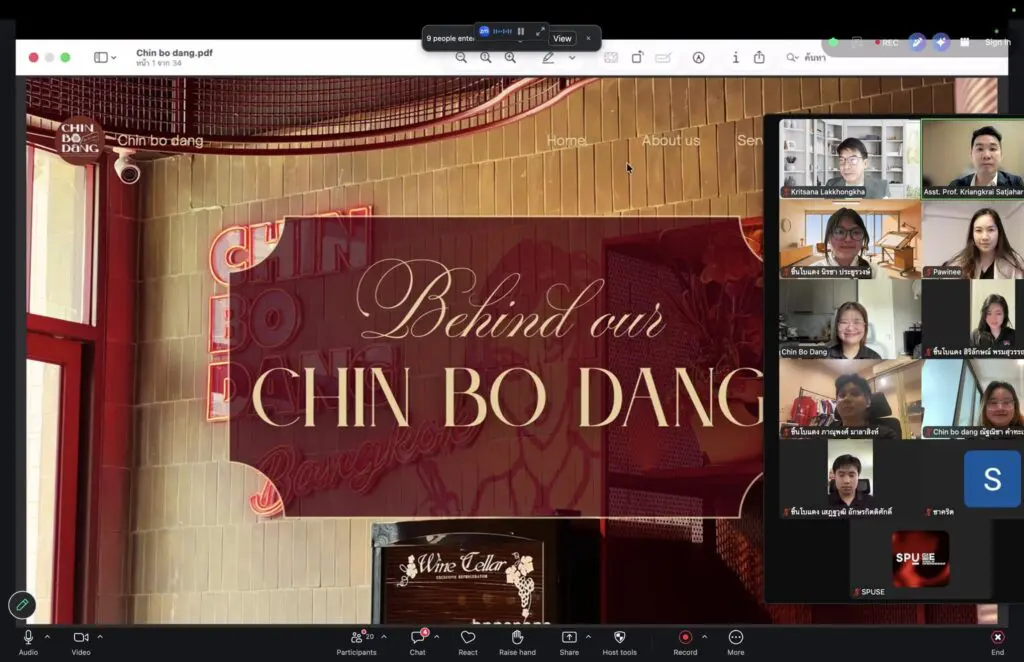Toggle the camera with the Video button
The height and width of the screenshot is (662, 1024).
(x=81, y=642)
